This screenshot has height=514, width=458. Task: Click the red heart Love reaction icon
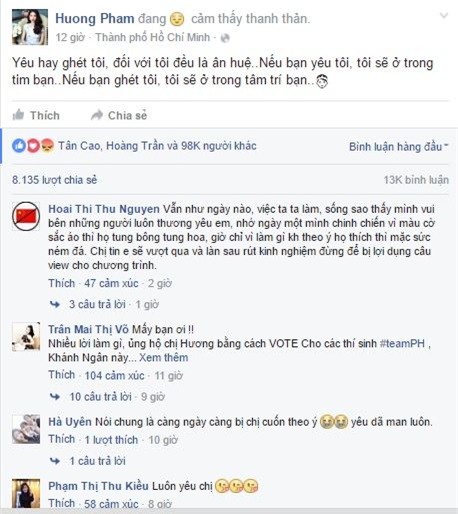coord(33,146)
